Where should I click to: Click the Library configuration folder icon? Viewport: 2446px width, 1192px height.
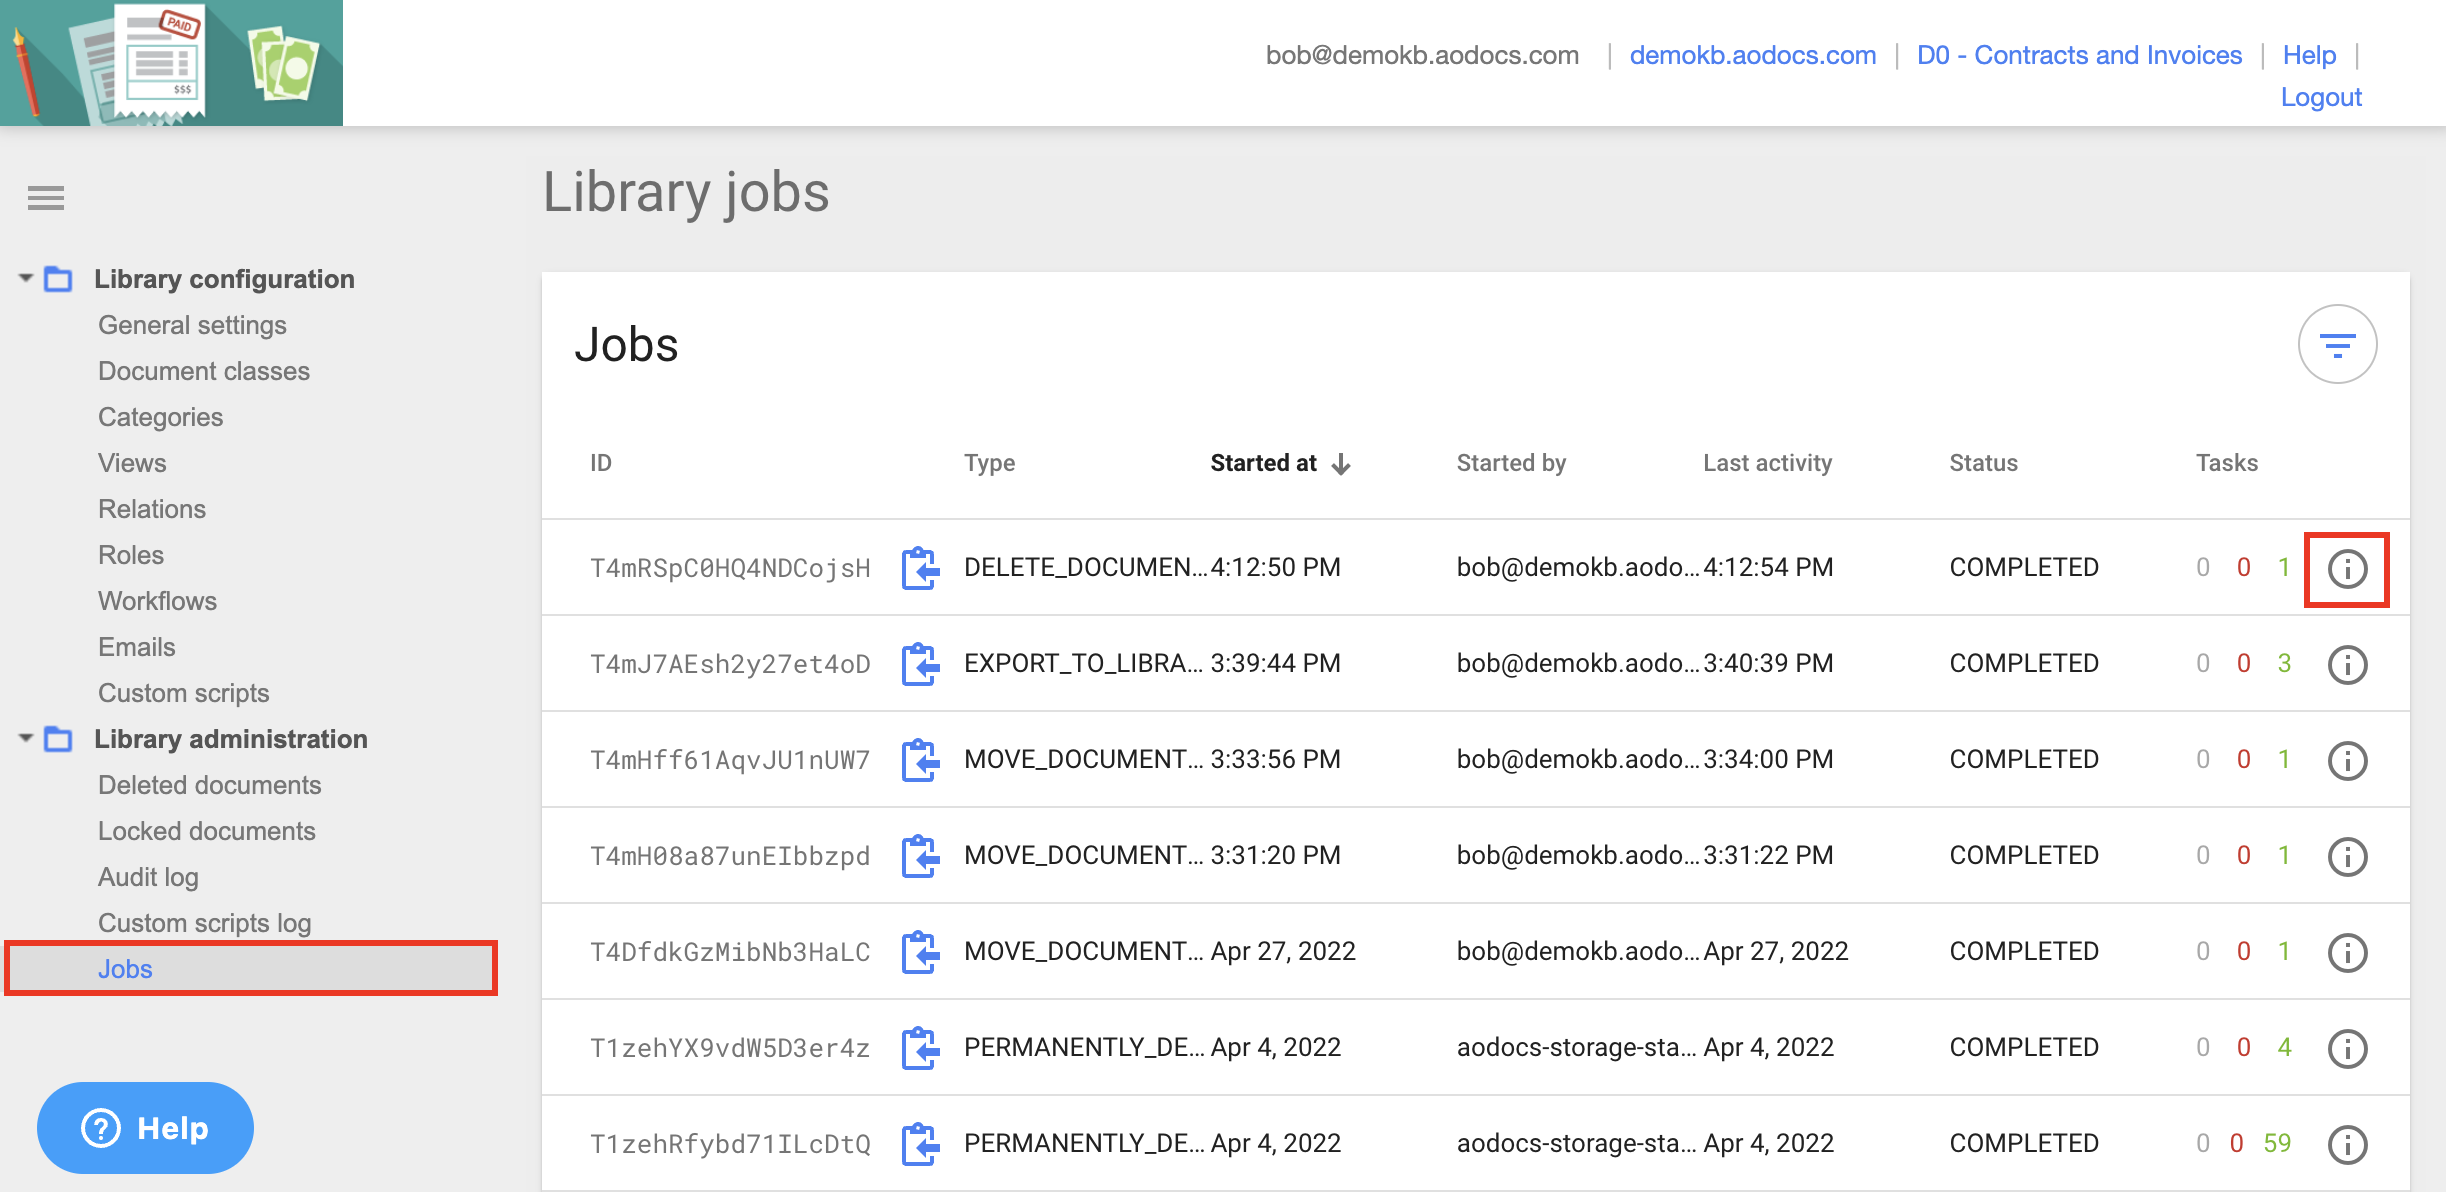click(x=59, y=279)
